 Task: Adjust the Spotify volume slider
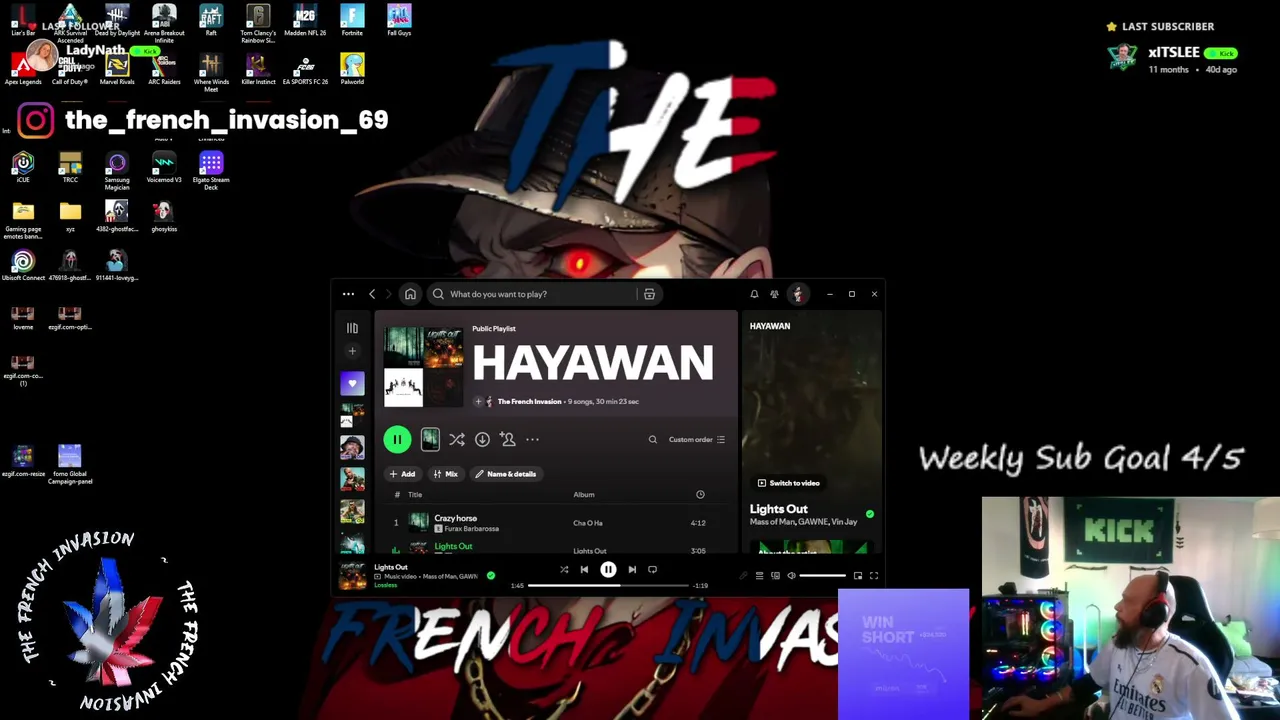(x=823, y=576)
